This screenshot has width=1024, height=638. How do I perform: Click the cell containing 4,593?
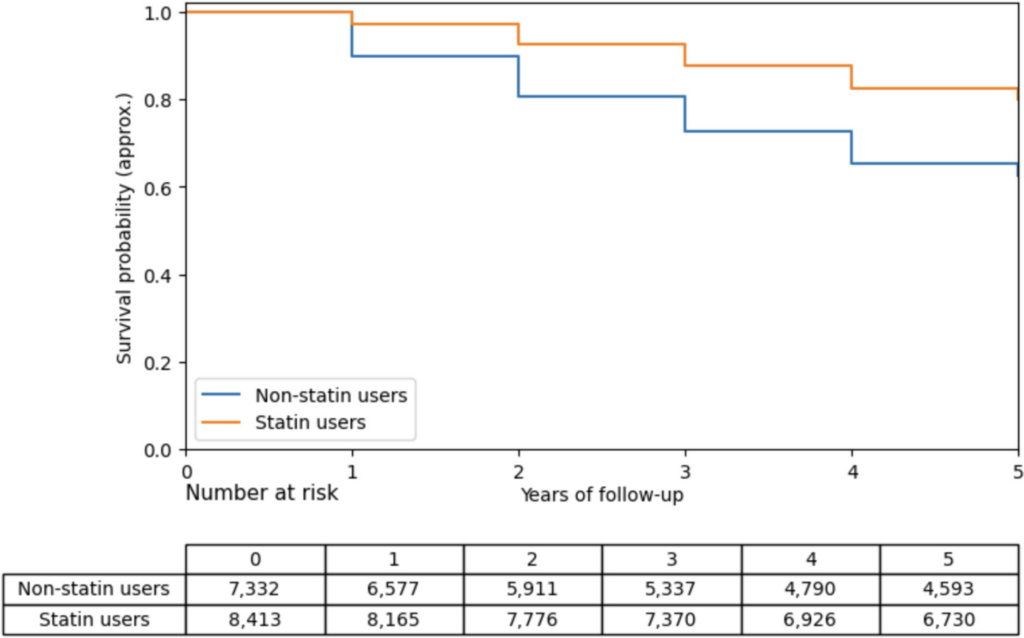[949, 589]
